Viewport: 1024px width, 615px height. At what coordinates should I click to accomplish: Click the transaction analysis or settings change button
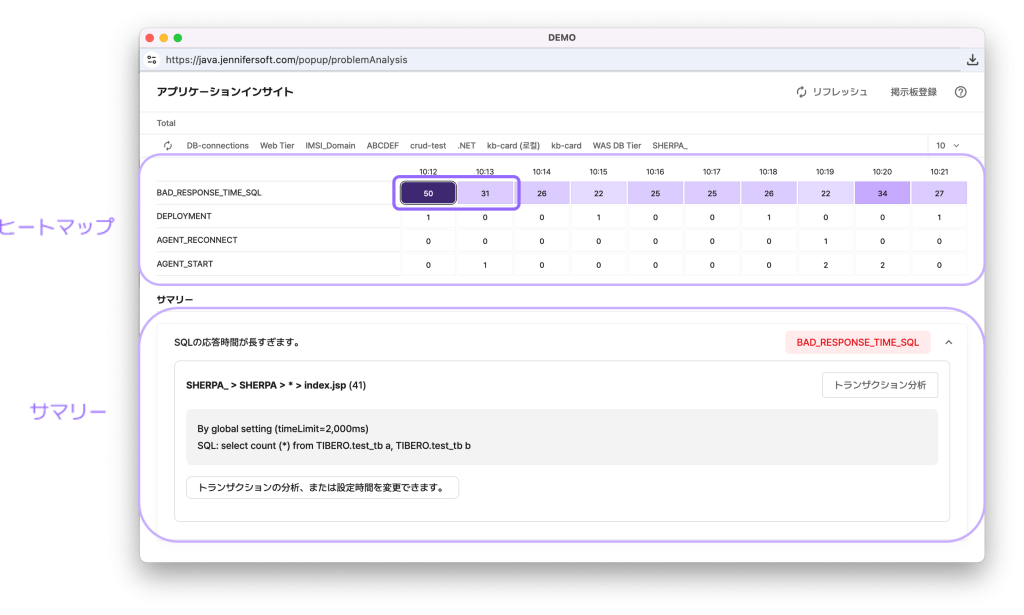tap(322, 488)
